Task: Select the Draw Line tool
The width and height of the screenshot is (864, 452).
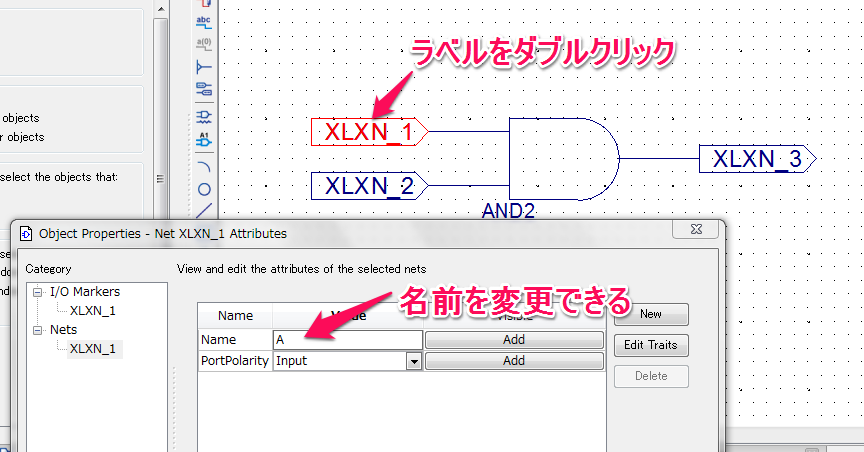Action: [204, 210]
